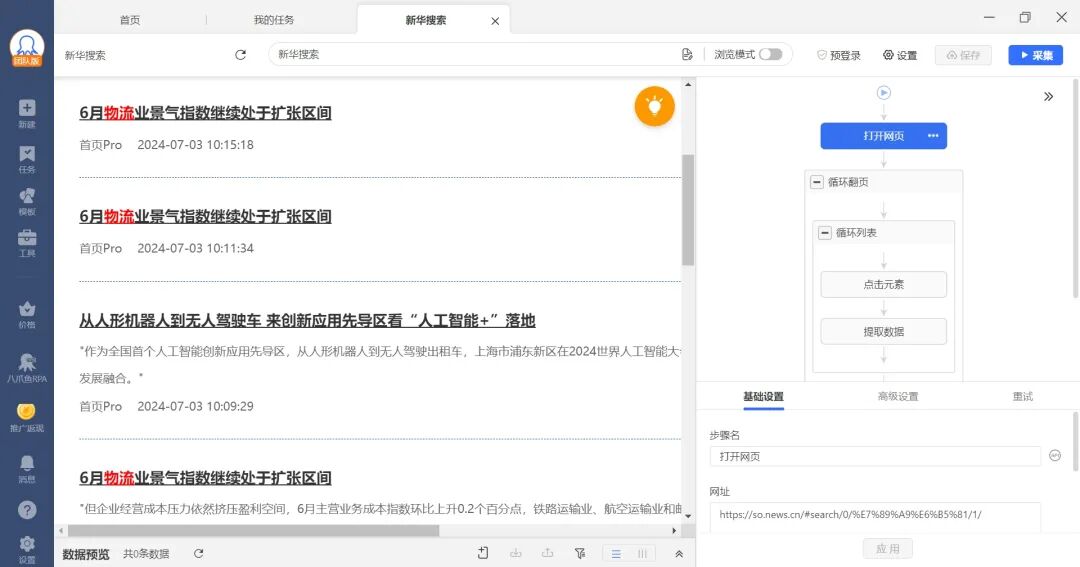Click the scroll-right arrow of horizontal scrollbar

[674, 530]
